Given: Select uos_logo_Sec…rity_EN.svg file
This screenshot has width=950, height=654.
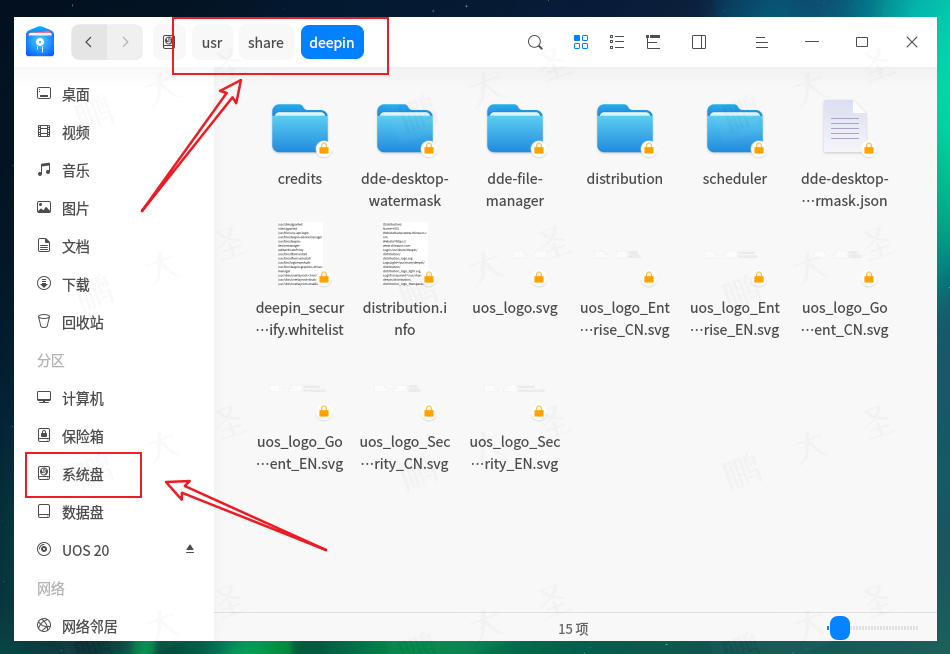Looking at the screenshot, I should coord(515,429).
